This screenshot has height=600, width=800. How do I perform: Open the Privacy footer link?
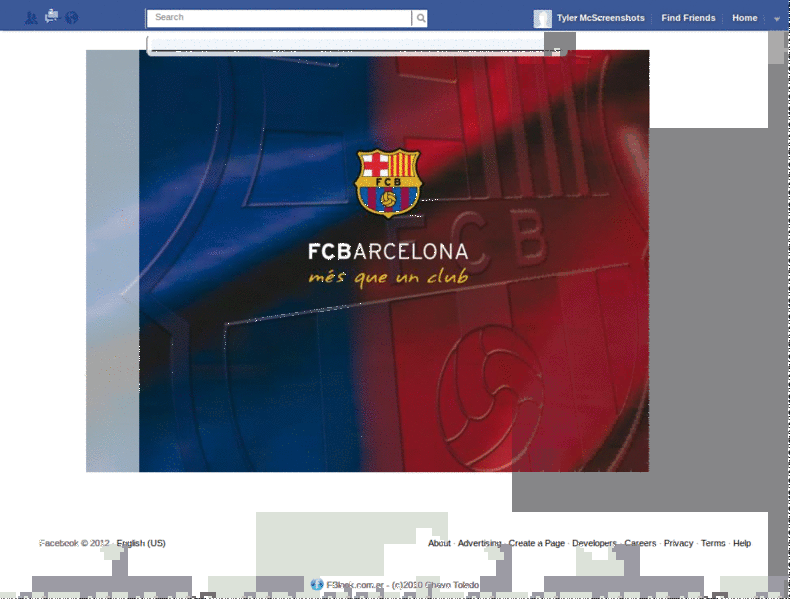point(679,543)
